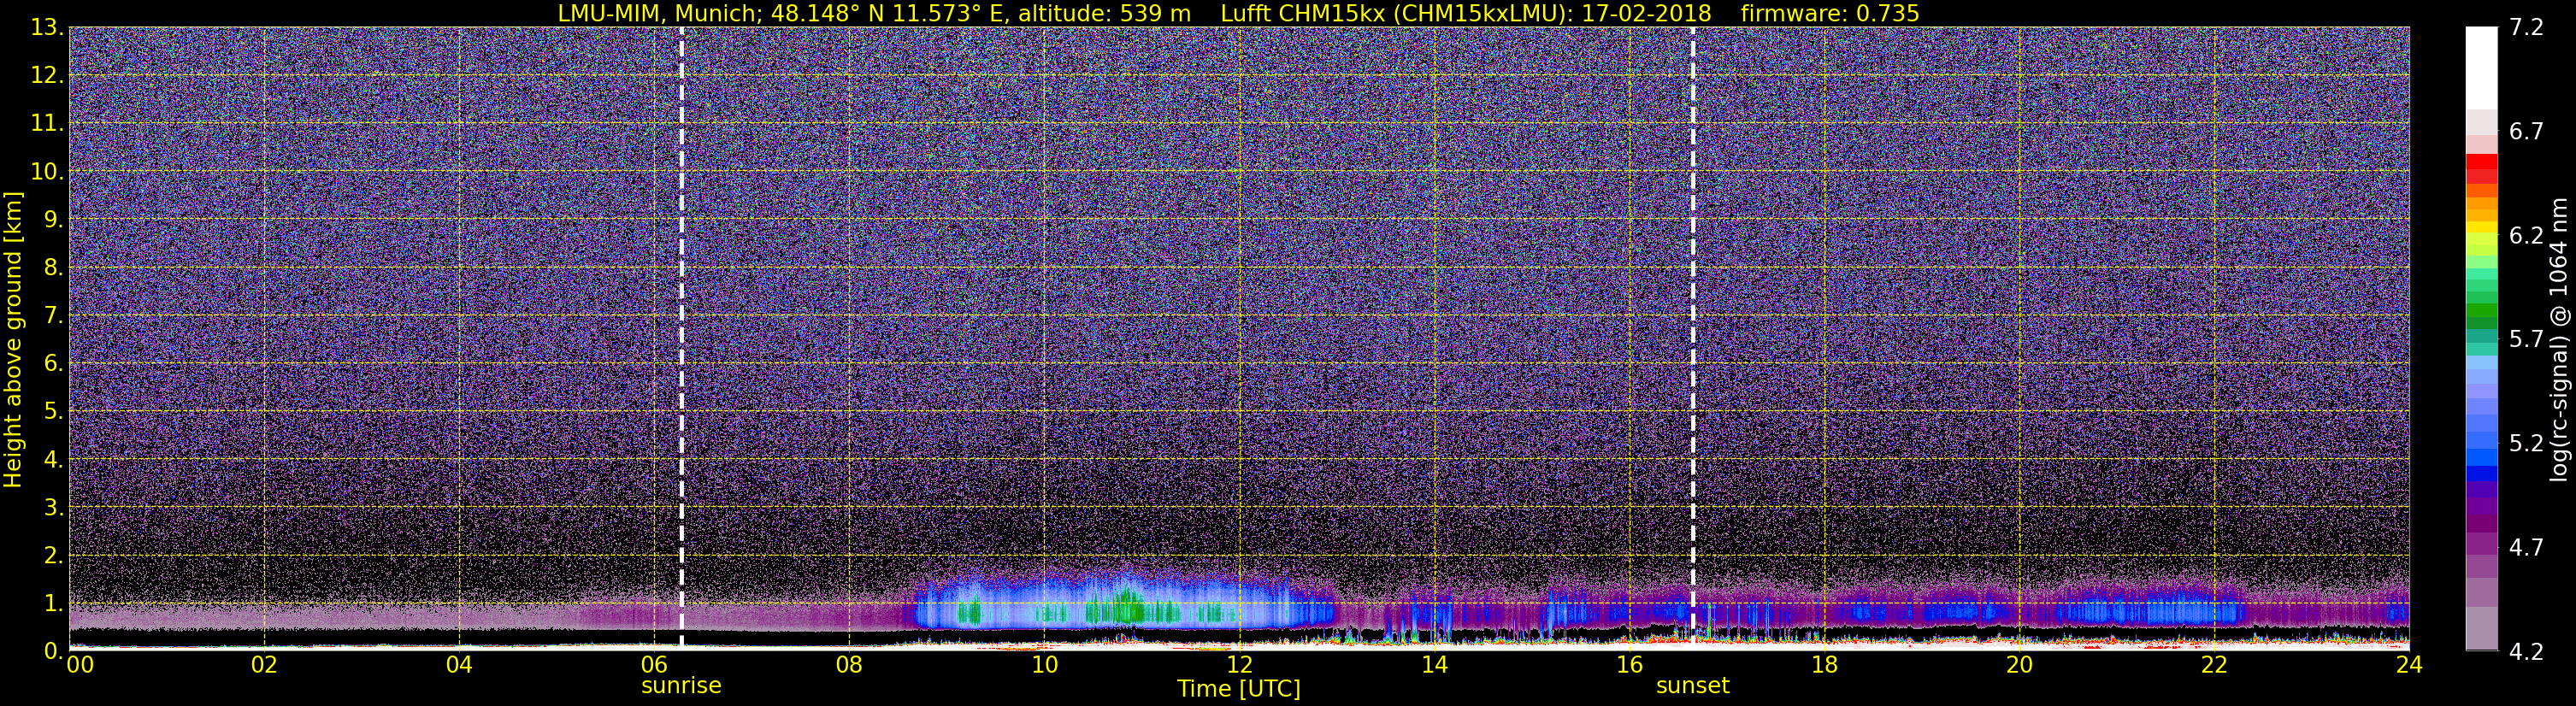Click the y-axis tick label '9.'
The height and width of the screenshot is (706, 2576).
pyautogui.click(x=52, y=219)
